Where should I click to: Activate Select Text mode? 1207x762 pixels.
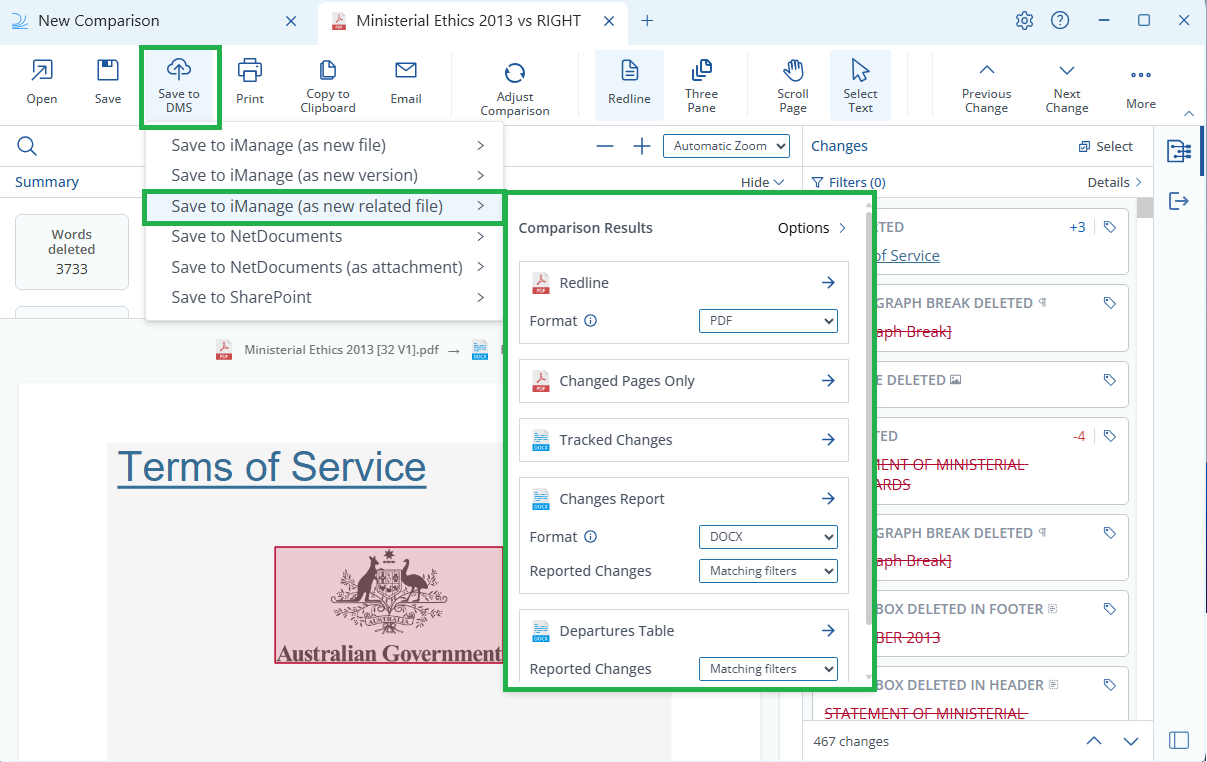coord(860,86)
